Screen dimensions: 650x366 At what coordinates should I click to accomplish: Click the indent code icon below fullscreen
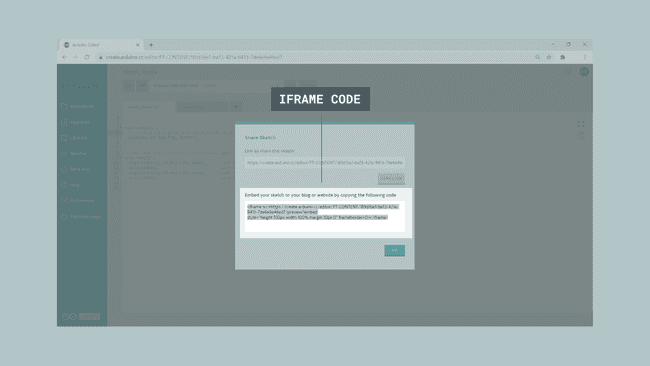pos(581,136)
